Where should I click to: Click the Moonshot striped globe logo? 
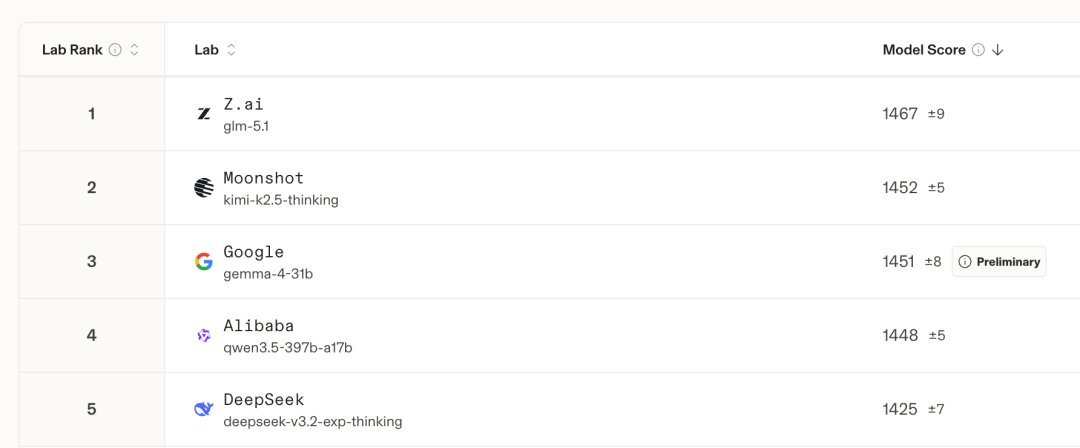pos(204,188)
